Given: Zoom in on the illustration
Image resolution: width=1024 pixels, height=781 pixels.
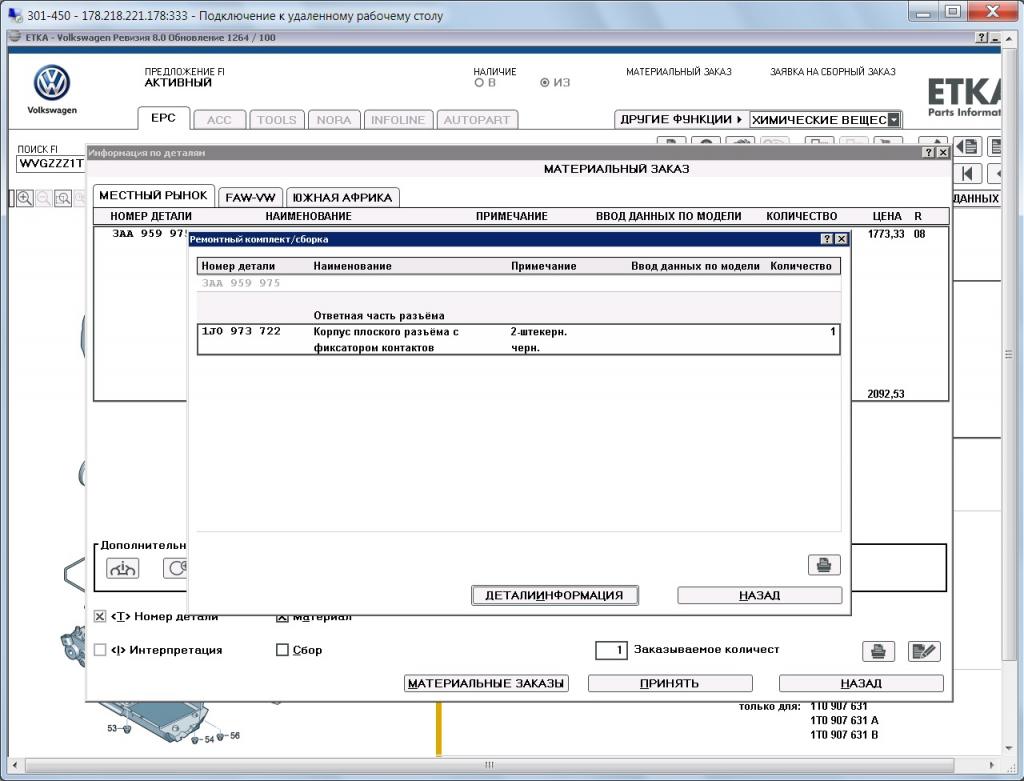Looking at the screenshot, I should click(x=25, y=198).
